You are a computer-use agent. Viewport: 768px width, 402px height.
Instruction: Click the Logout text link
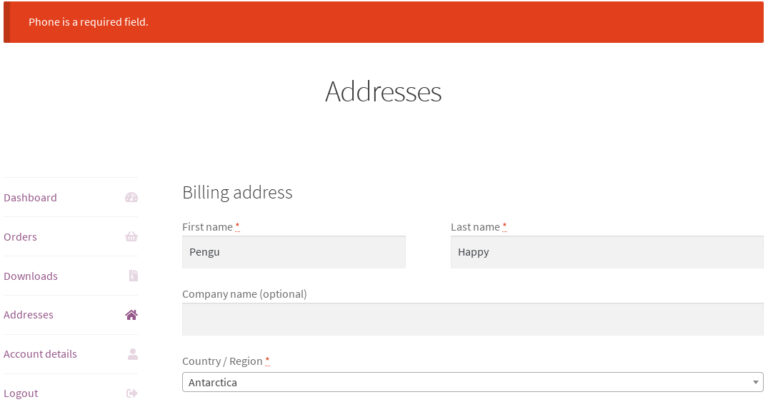21,393
